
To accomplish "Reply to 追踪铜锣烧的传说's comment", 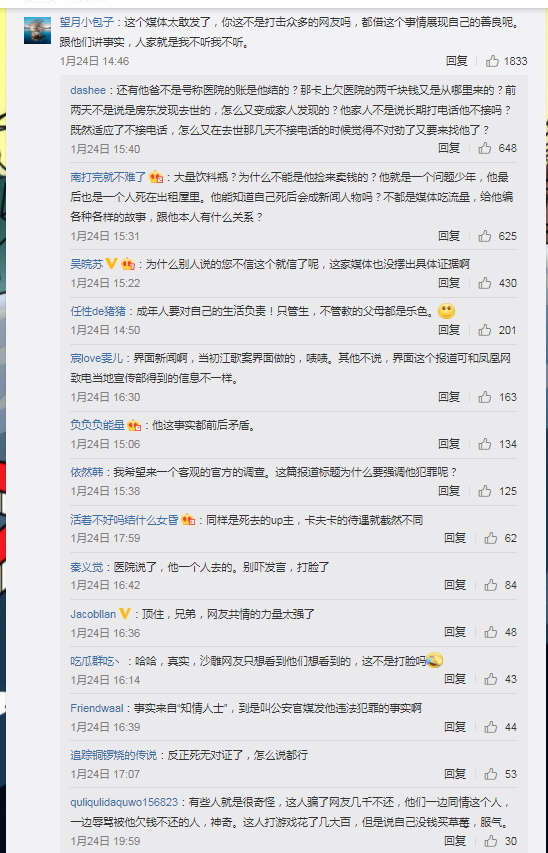I will 455,774.
